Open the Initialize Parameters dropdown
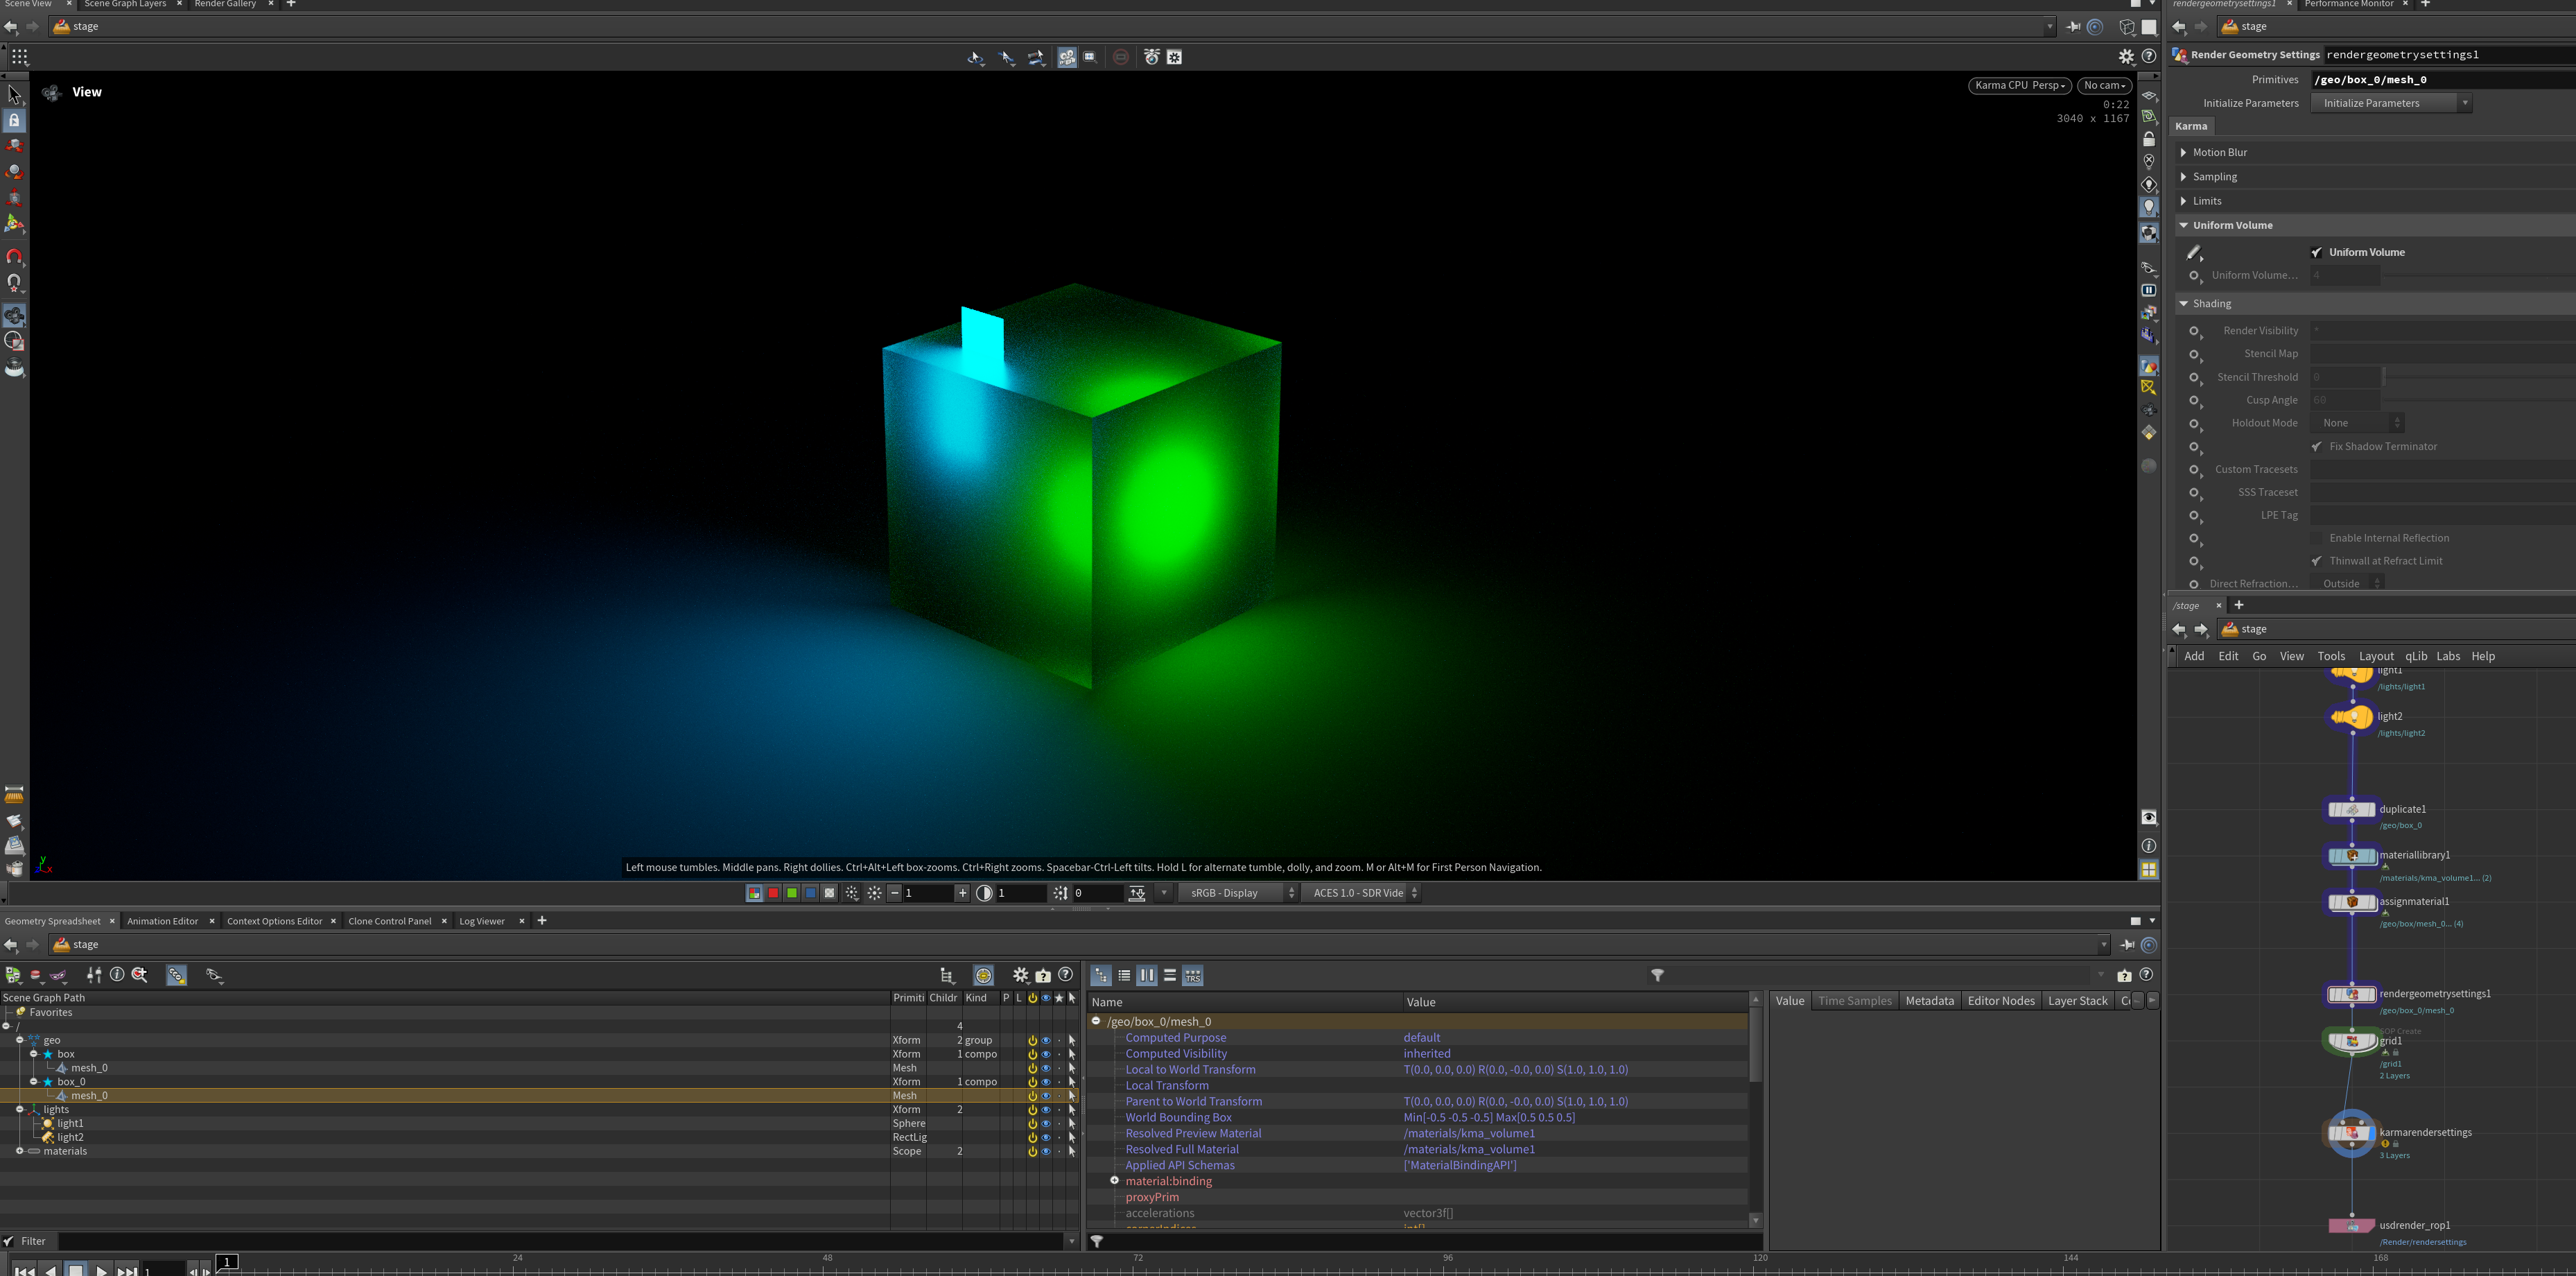The height and width of the screenshot is (1276, 2576). [x=2390, y=103]
